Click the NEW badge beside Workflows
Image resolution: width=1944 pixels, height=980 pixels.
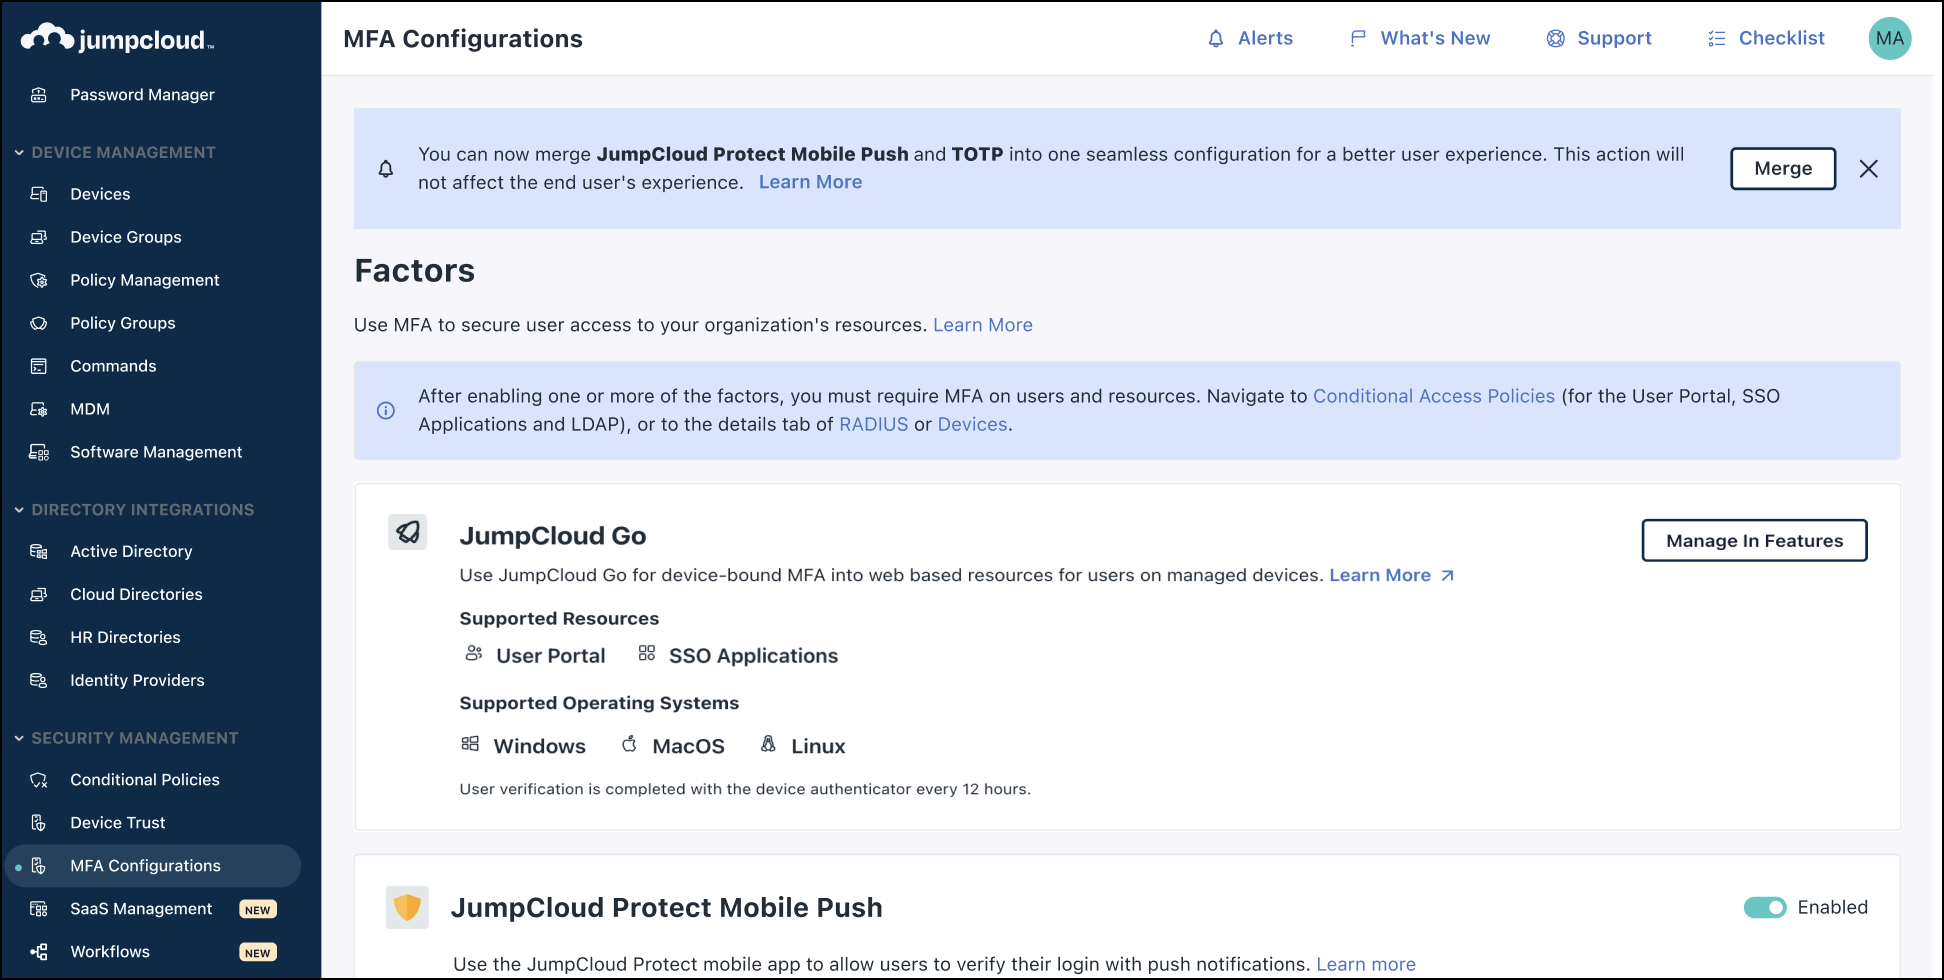pos(258,952)
